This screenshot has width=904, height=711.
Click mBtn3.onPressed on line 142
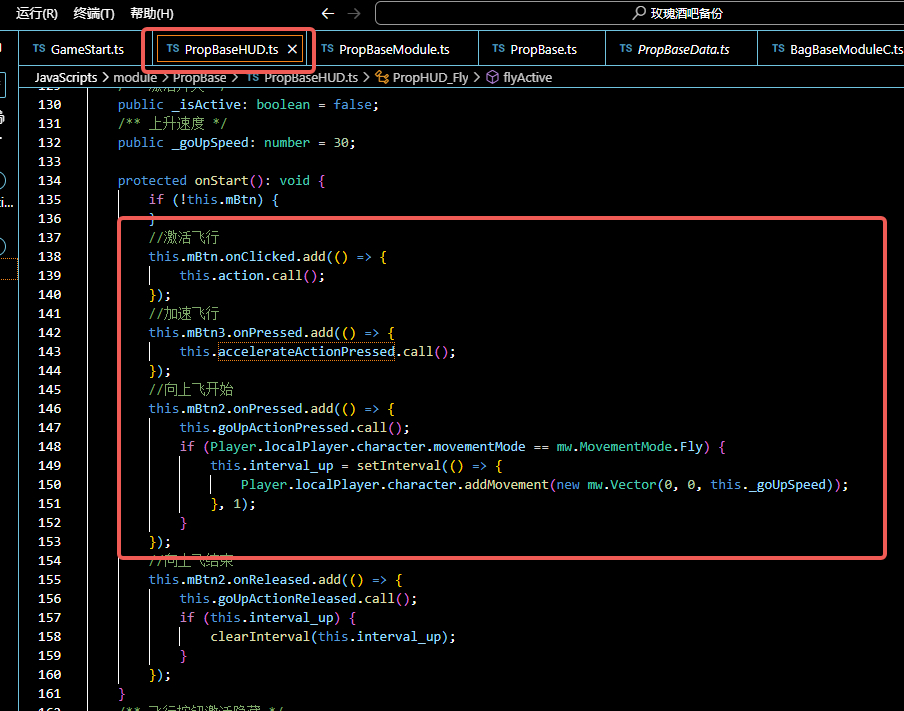pos(244,332)
